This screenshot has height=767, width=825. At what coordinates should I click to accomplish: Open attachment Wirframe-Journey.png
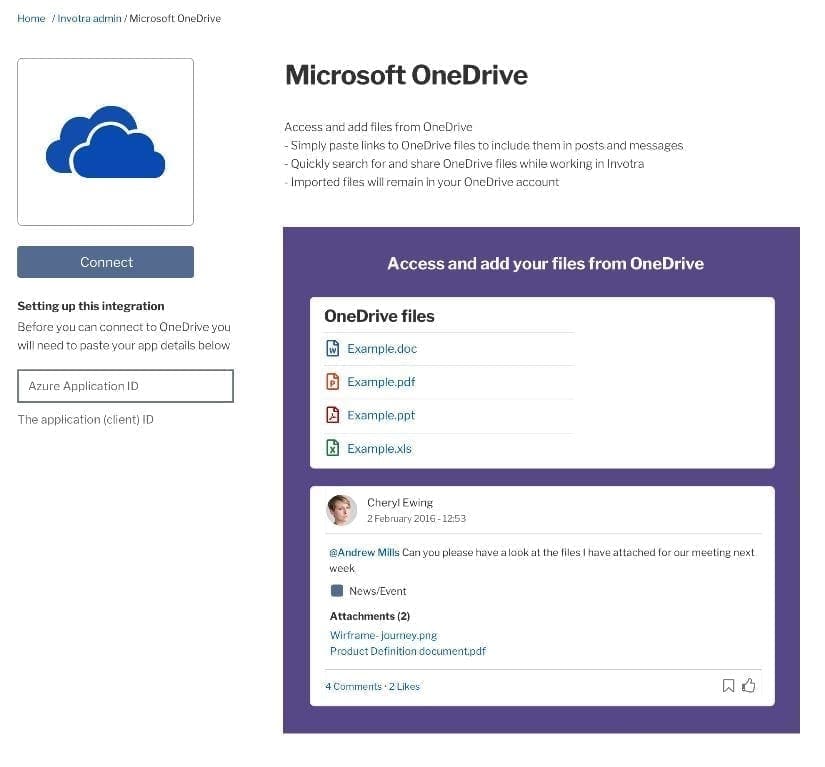(383, 635)
